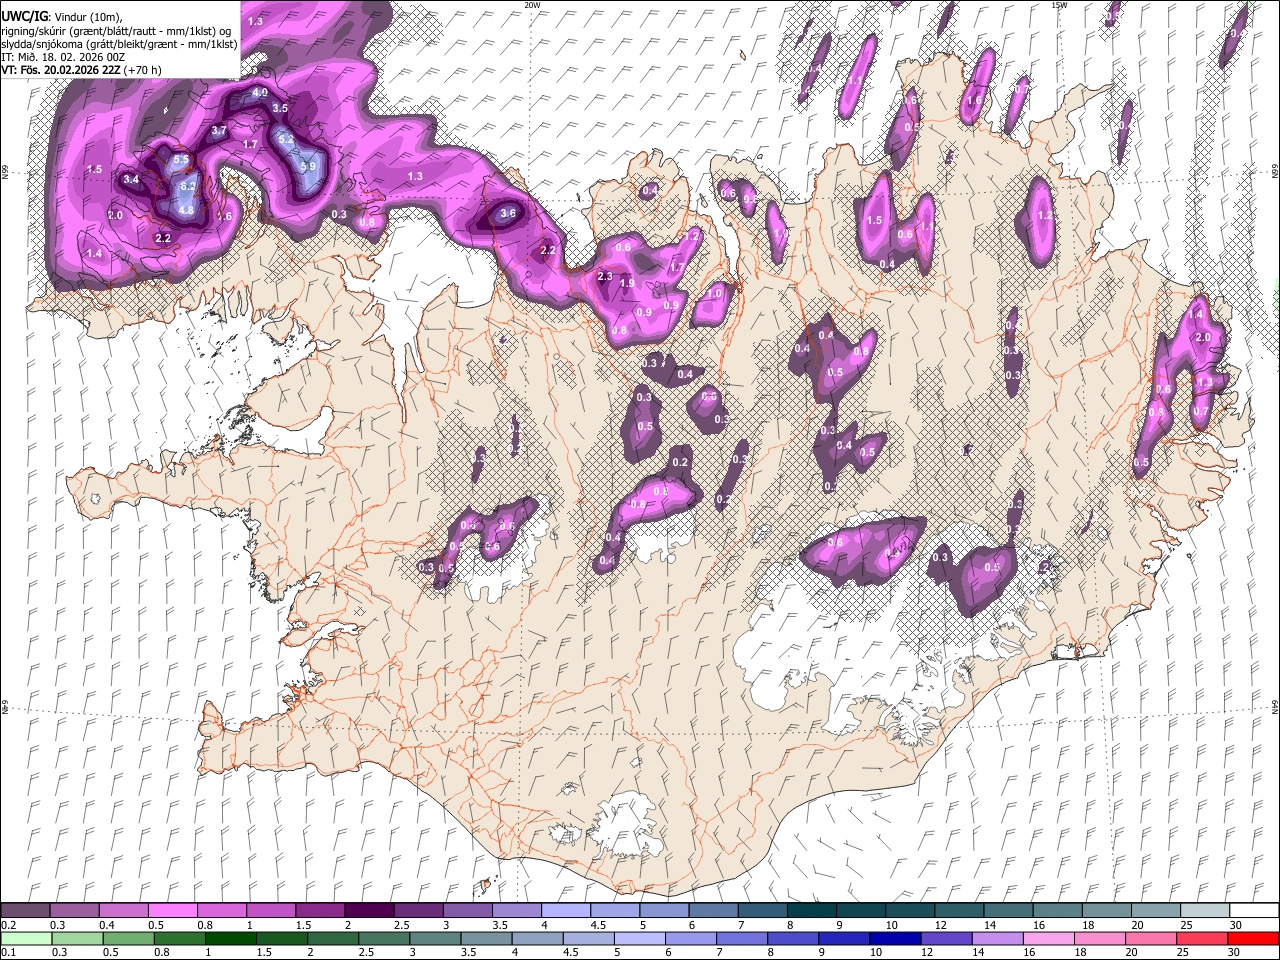Select the light gray top-row swatch at 25
The image size is (1280, 960).
coord(1205,910)
